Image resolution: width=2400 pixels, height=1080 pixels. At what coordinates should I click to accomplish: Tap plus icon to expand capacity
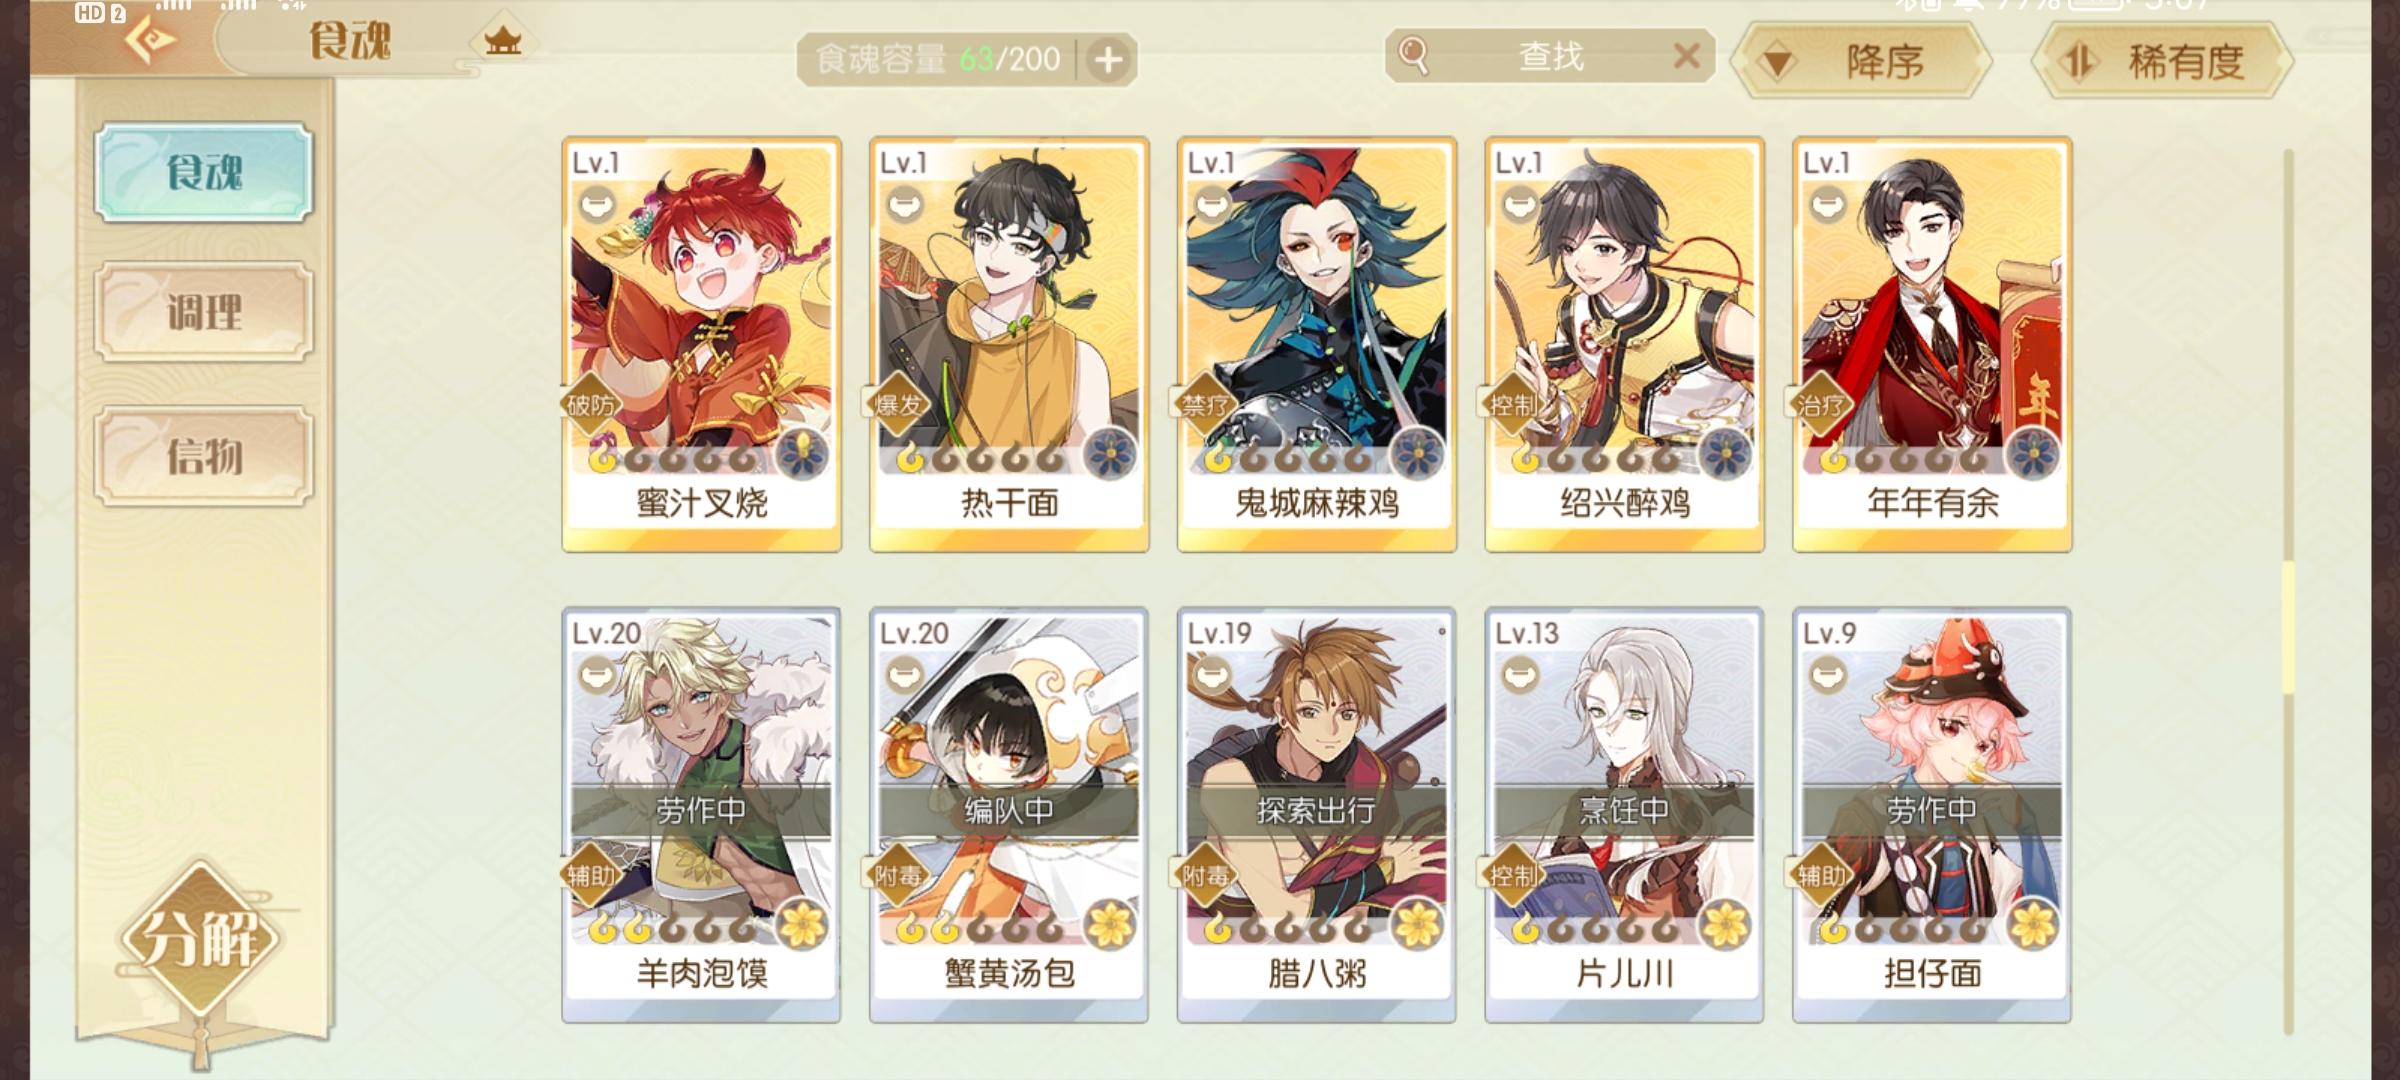1108,60
